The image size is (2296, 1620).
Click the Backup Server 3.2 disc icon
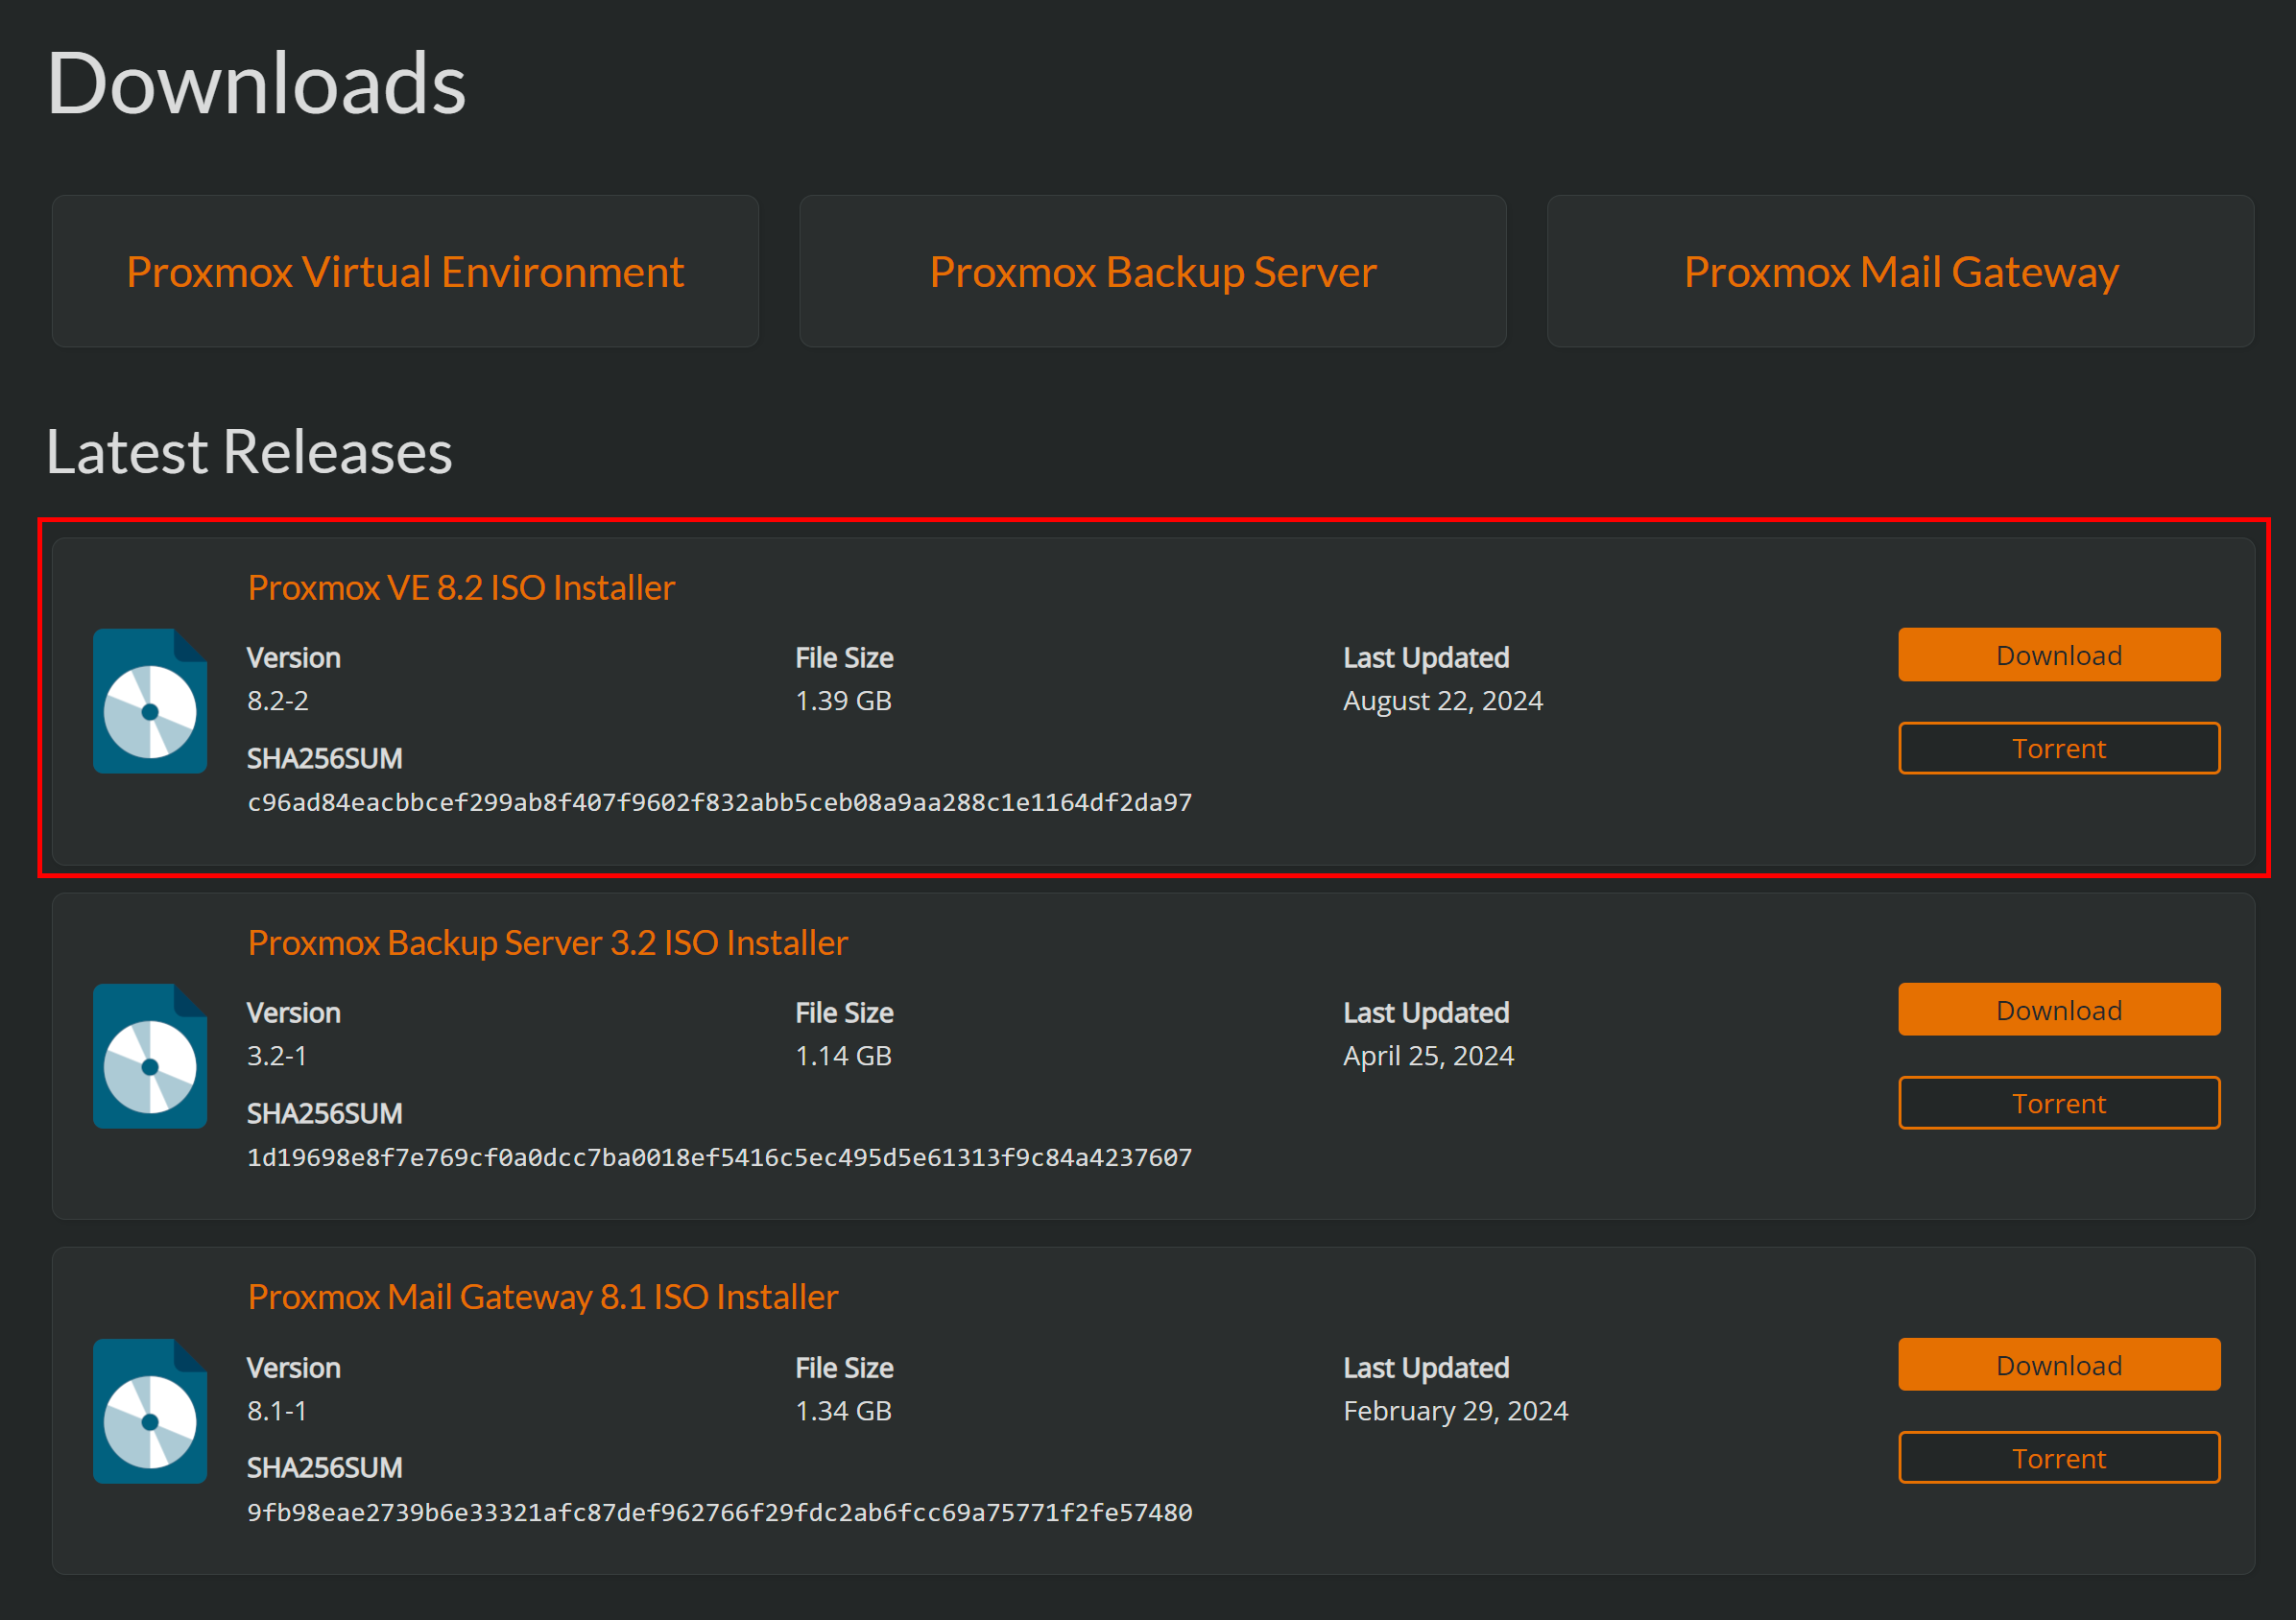click(150, 1056)
